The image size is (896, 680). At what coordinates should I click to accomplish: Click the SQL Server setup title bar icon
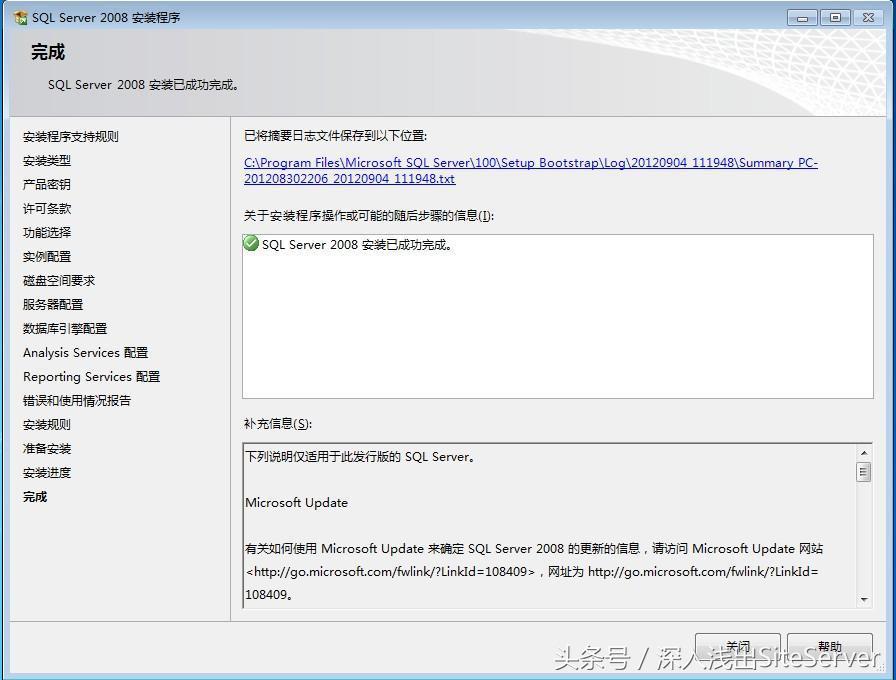21,18
